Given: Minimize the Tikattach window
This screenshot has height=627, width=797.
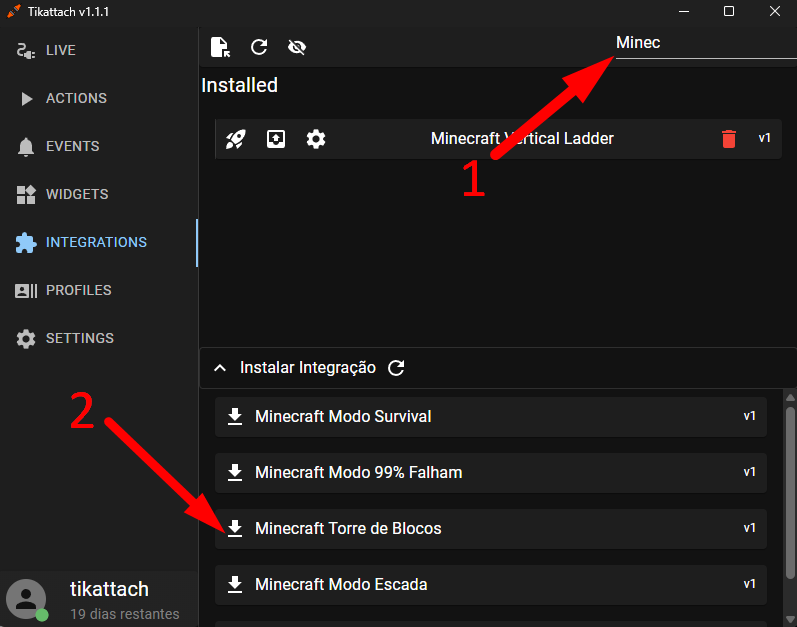Looking at the screenshot, I should point(684,11).
